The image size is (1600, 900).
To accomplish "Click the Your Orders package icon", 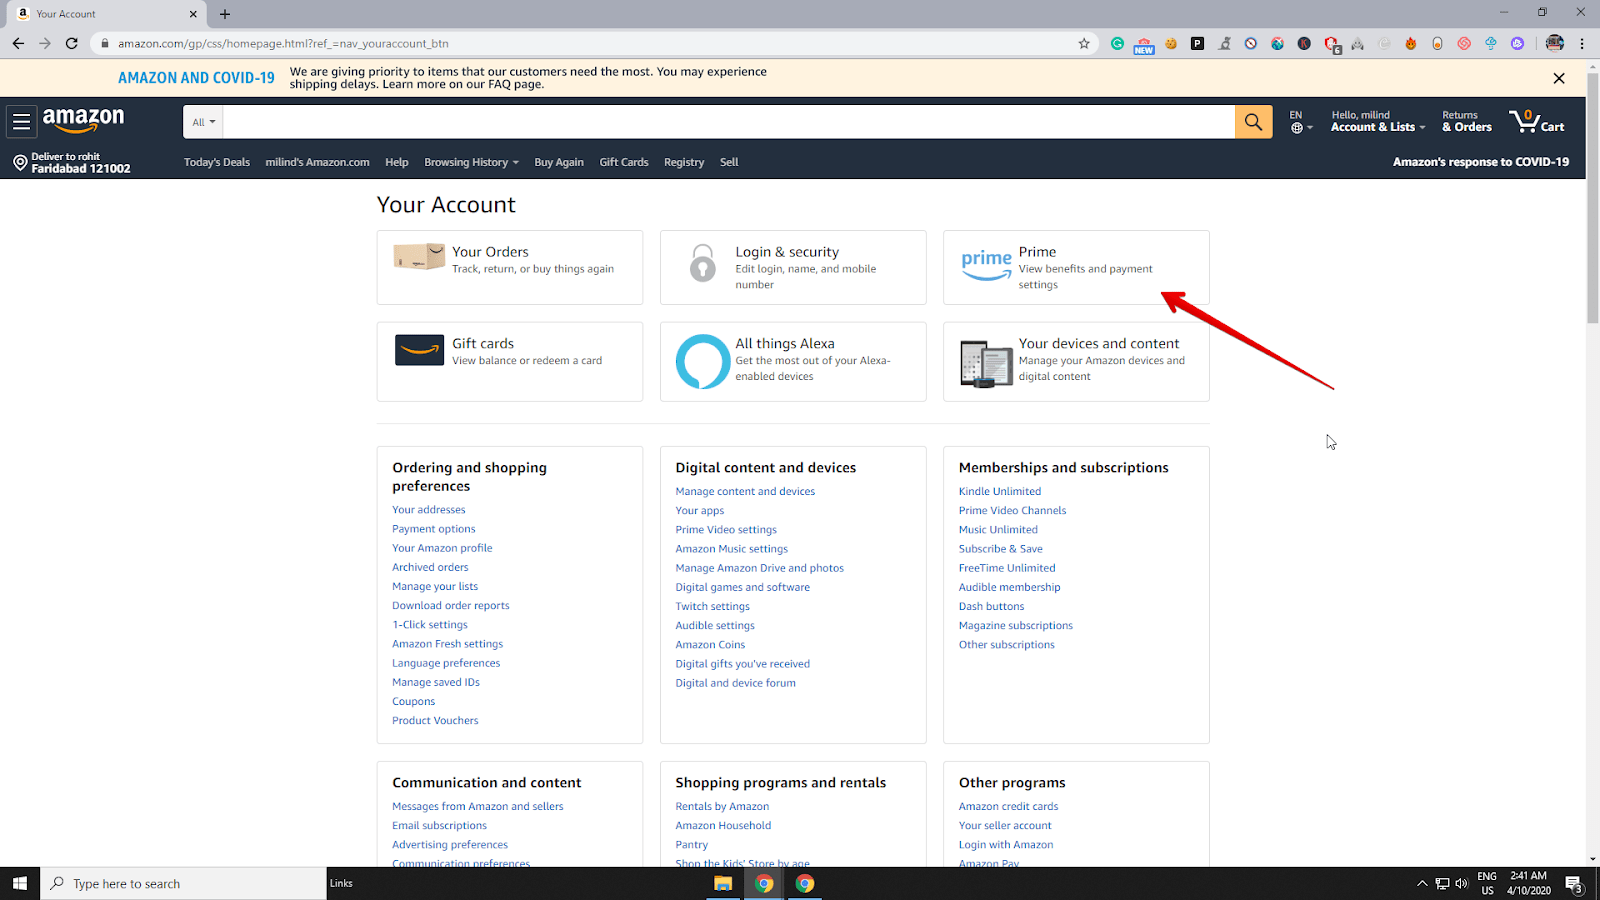I will [418, 257].
